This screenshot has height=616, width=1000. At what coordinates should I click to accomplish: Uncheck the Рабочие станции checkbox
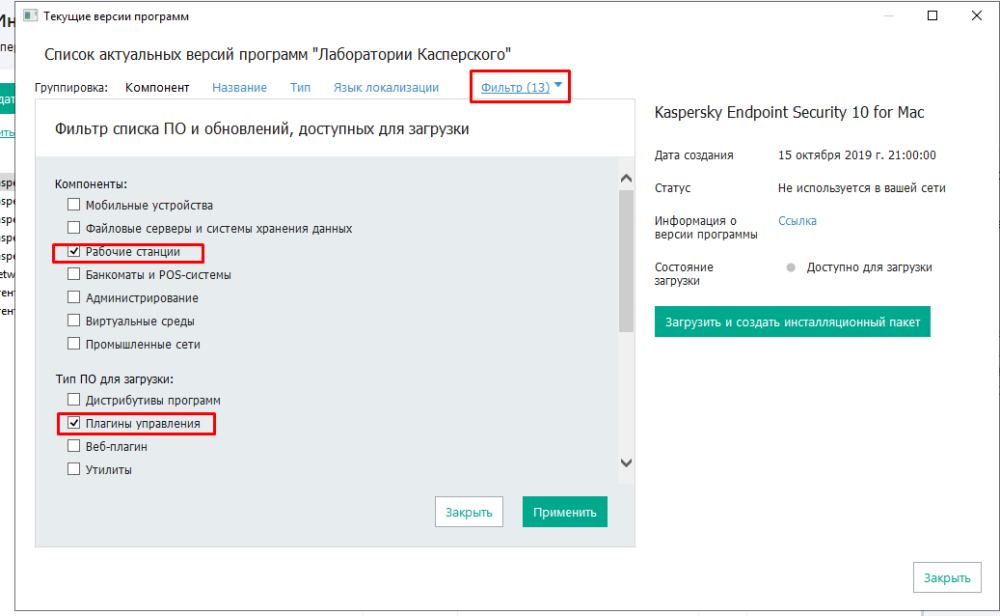click(74, 251)
